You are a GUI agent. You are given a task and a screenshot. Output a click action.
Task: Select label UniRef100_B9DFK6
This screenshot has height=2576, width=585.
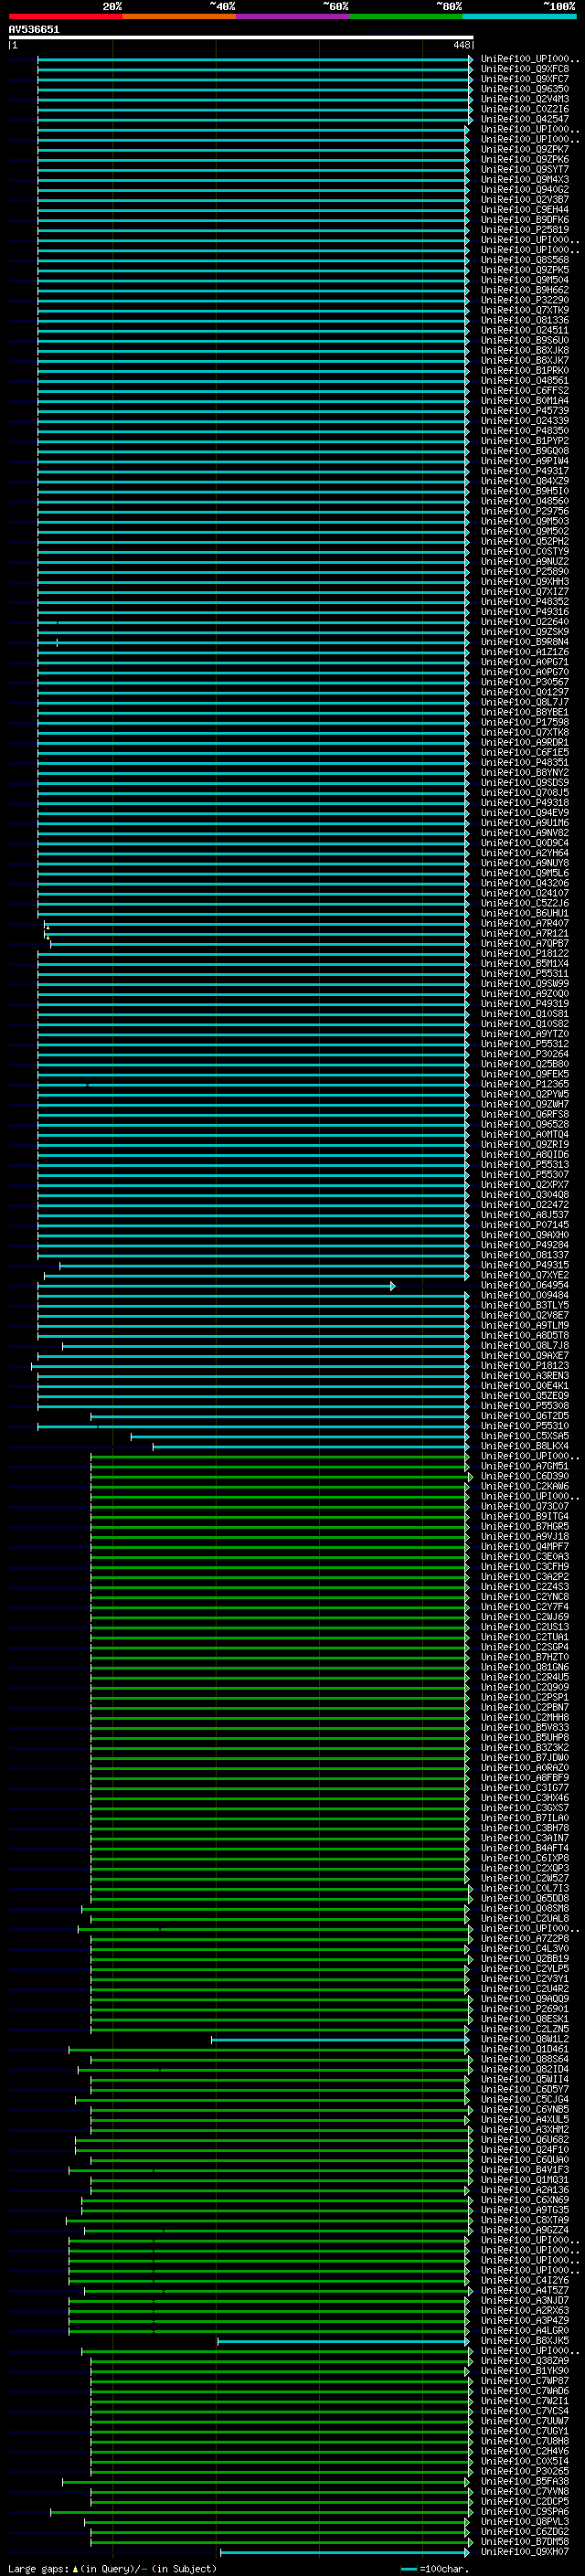click(525, 219)
